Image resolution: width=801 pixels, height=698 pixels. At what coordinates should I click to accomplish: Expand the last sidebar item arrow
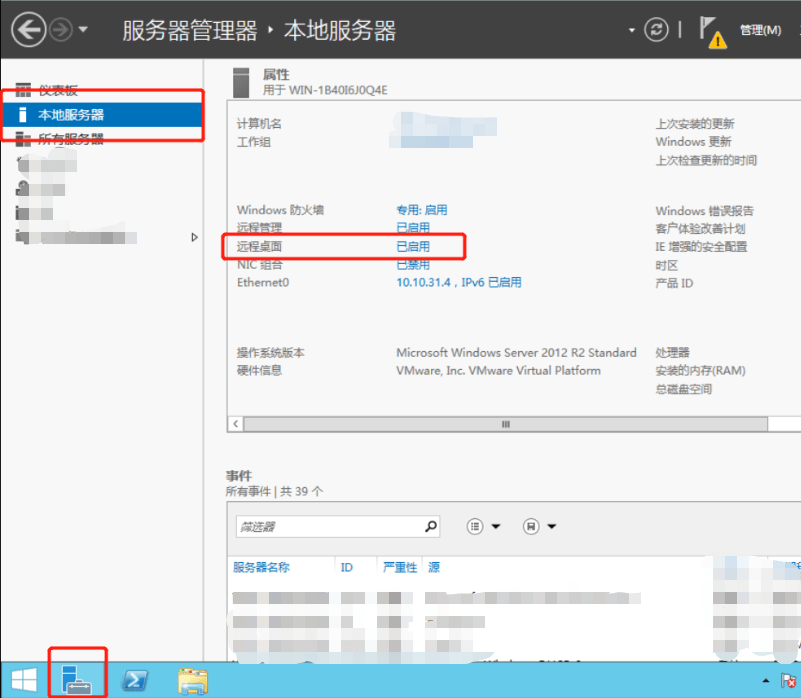(x=194, y=237)
